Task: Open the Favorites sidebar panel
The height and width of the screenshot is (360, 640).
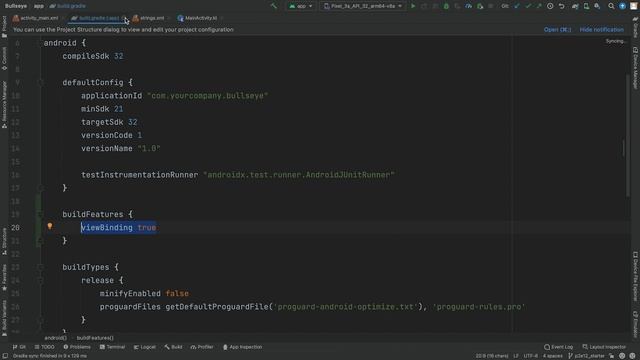Action: point(4,278)
